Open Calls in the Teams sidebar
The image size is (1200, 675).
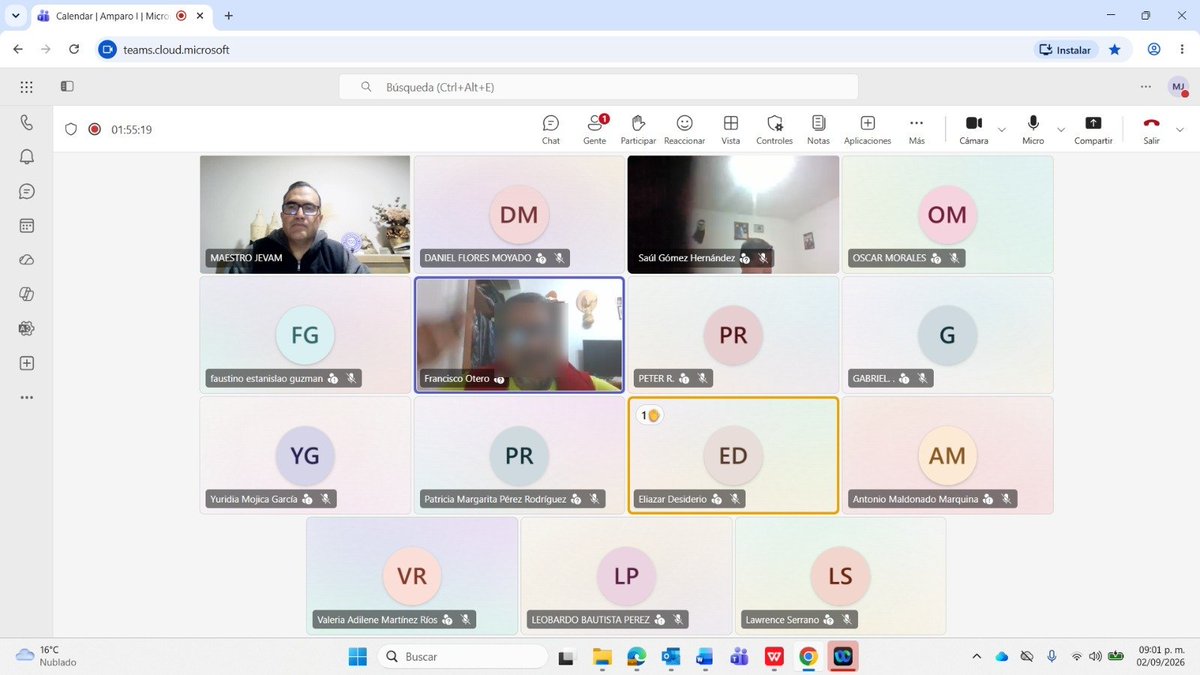coord(27,122)
